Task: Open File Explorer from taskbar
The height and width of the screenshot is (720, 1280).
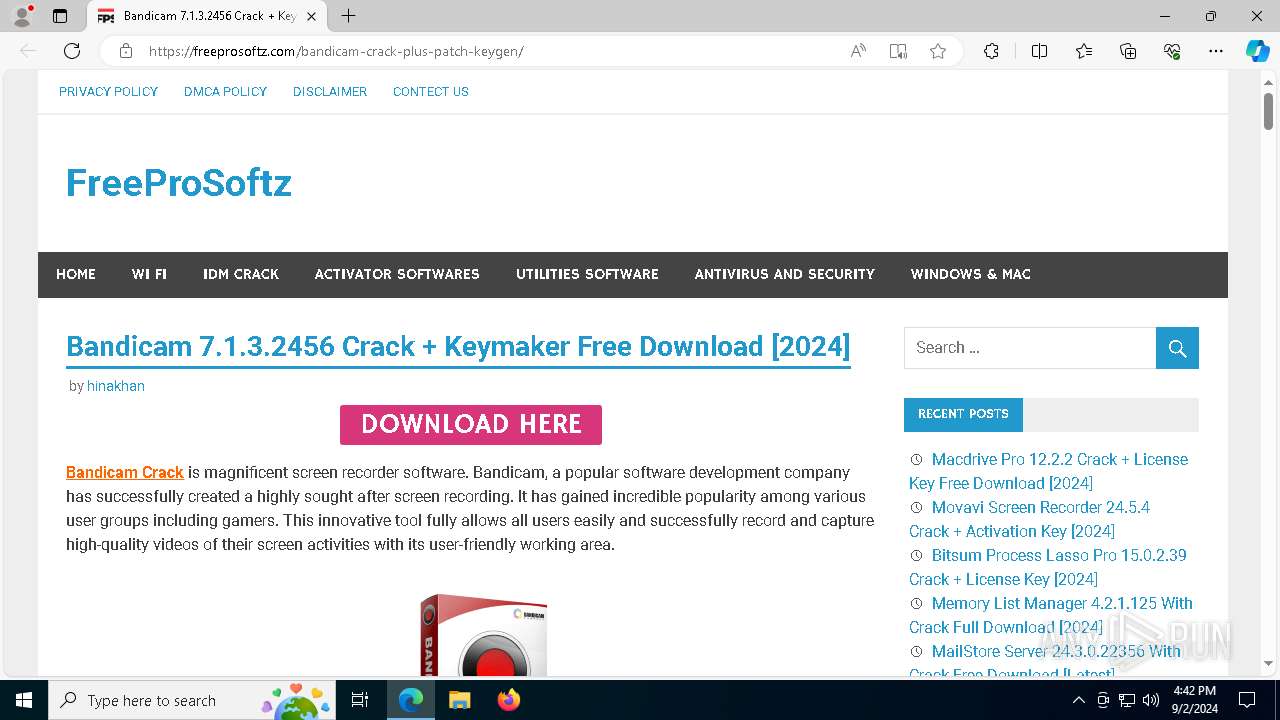Action: coord(459,700)
